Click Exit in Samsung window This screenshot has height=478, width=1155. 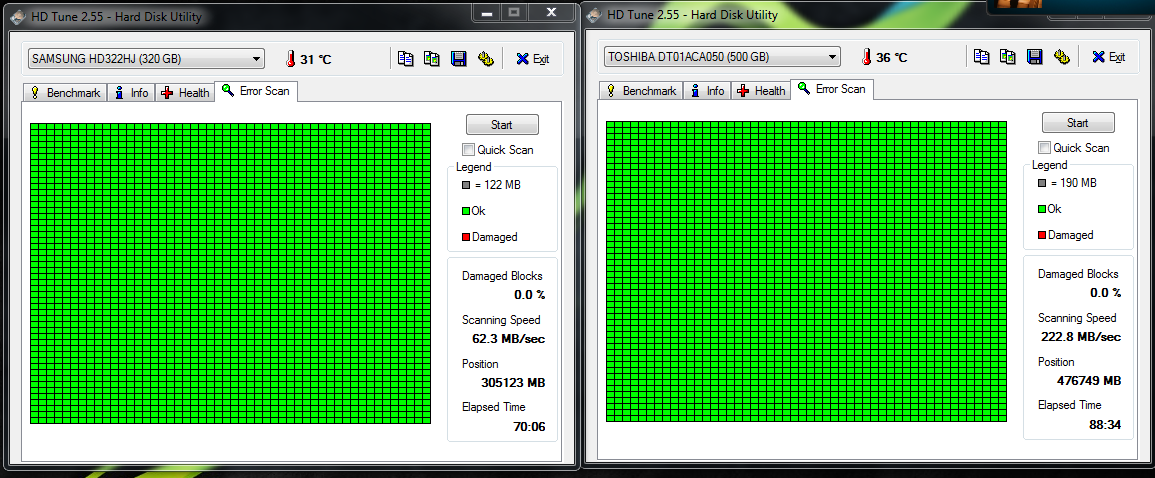[533, 59]
